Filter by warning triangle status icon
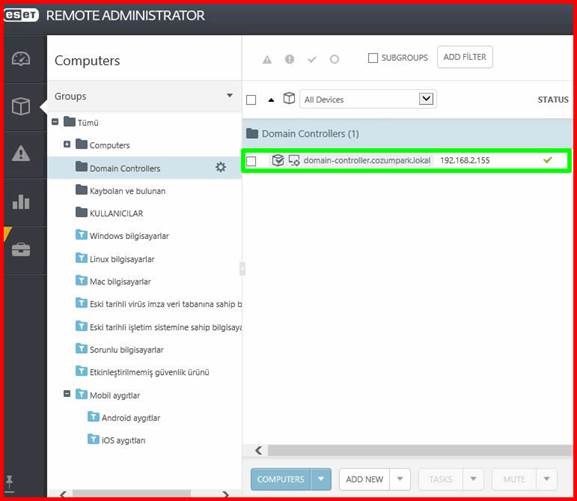The image size is (577, 501). click(x=267, y=59)
